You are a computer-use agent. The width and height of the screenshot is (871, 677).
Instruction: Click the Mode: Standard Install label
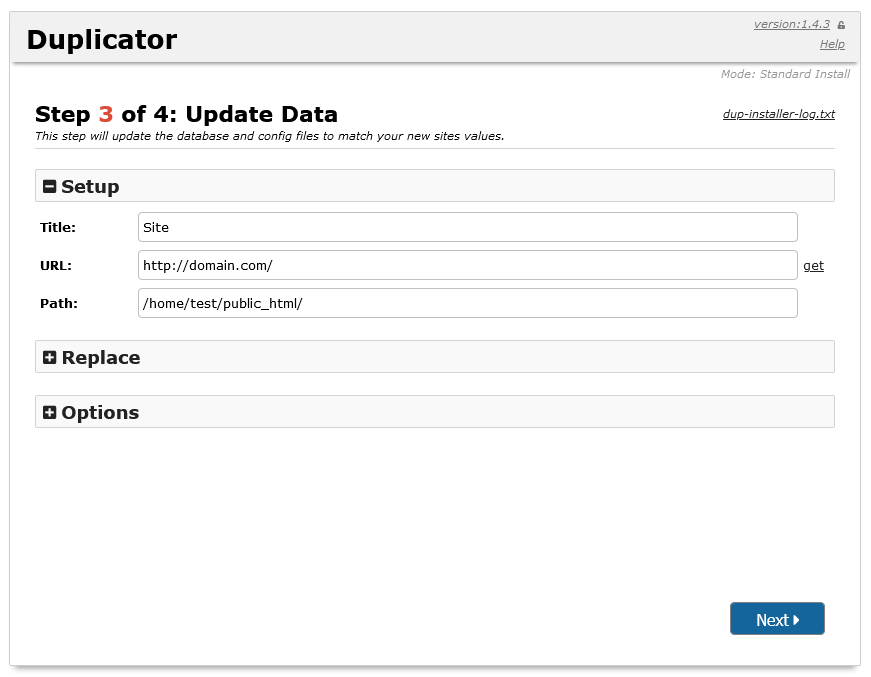[x=786, y=74]
